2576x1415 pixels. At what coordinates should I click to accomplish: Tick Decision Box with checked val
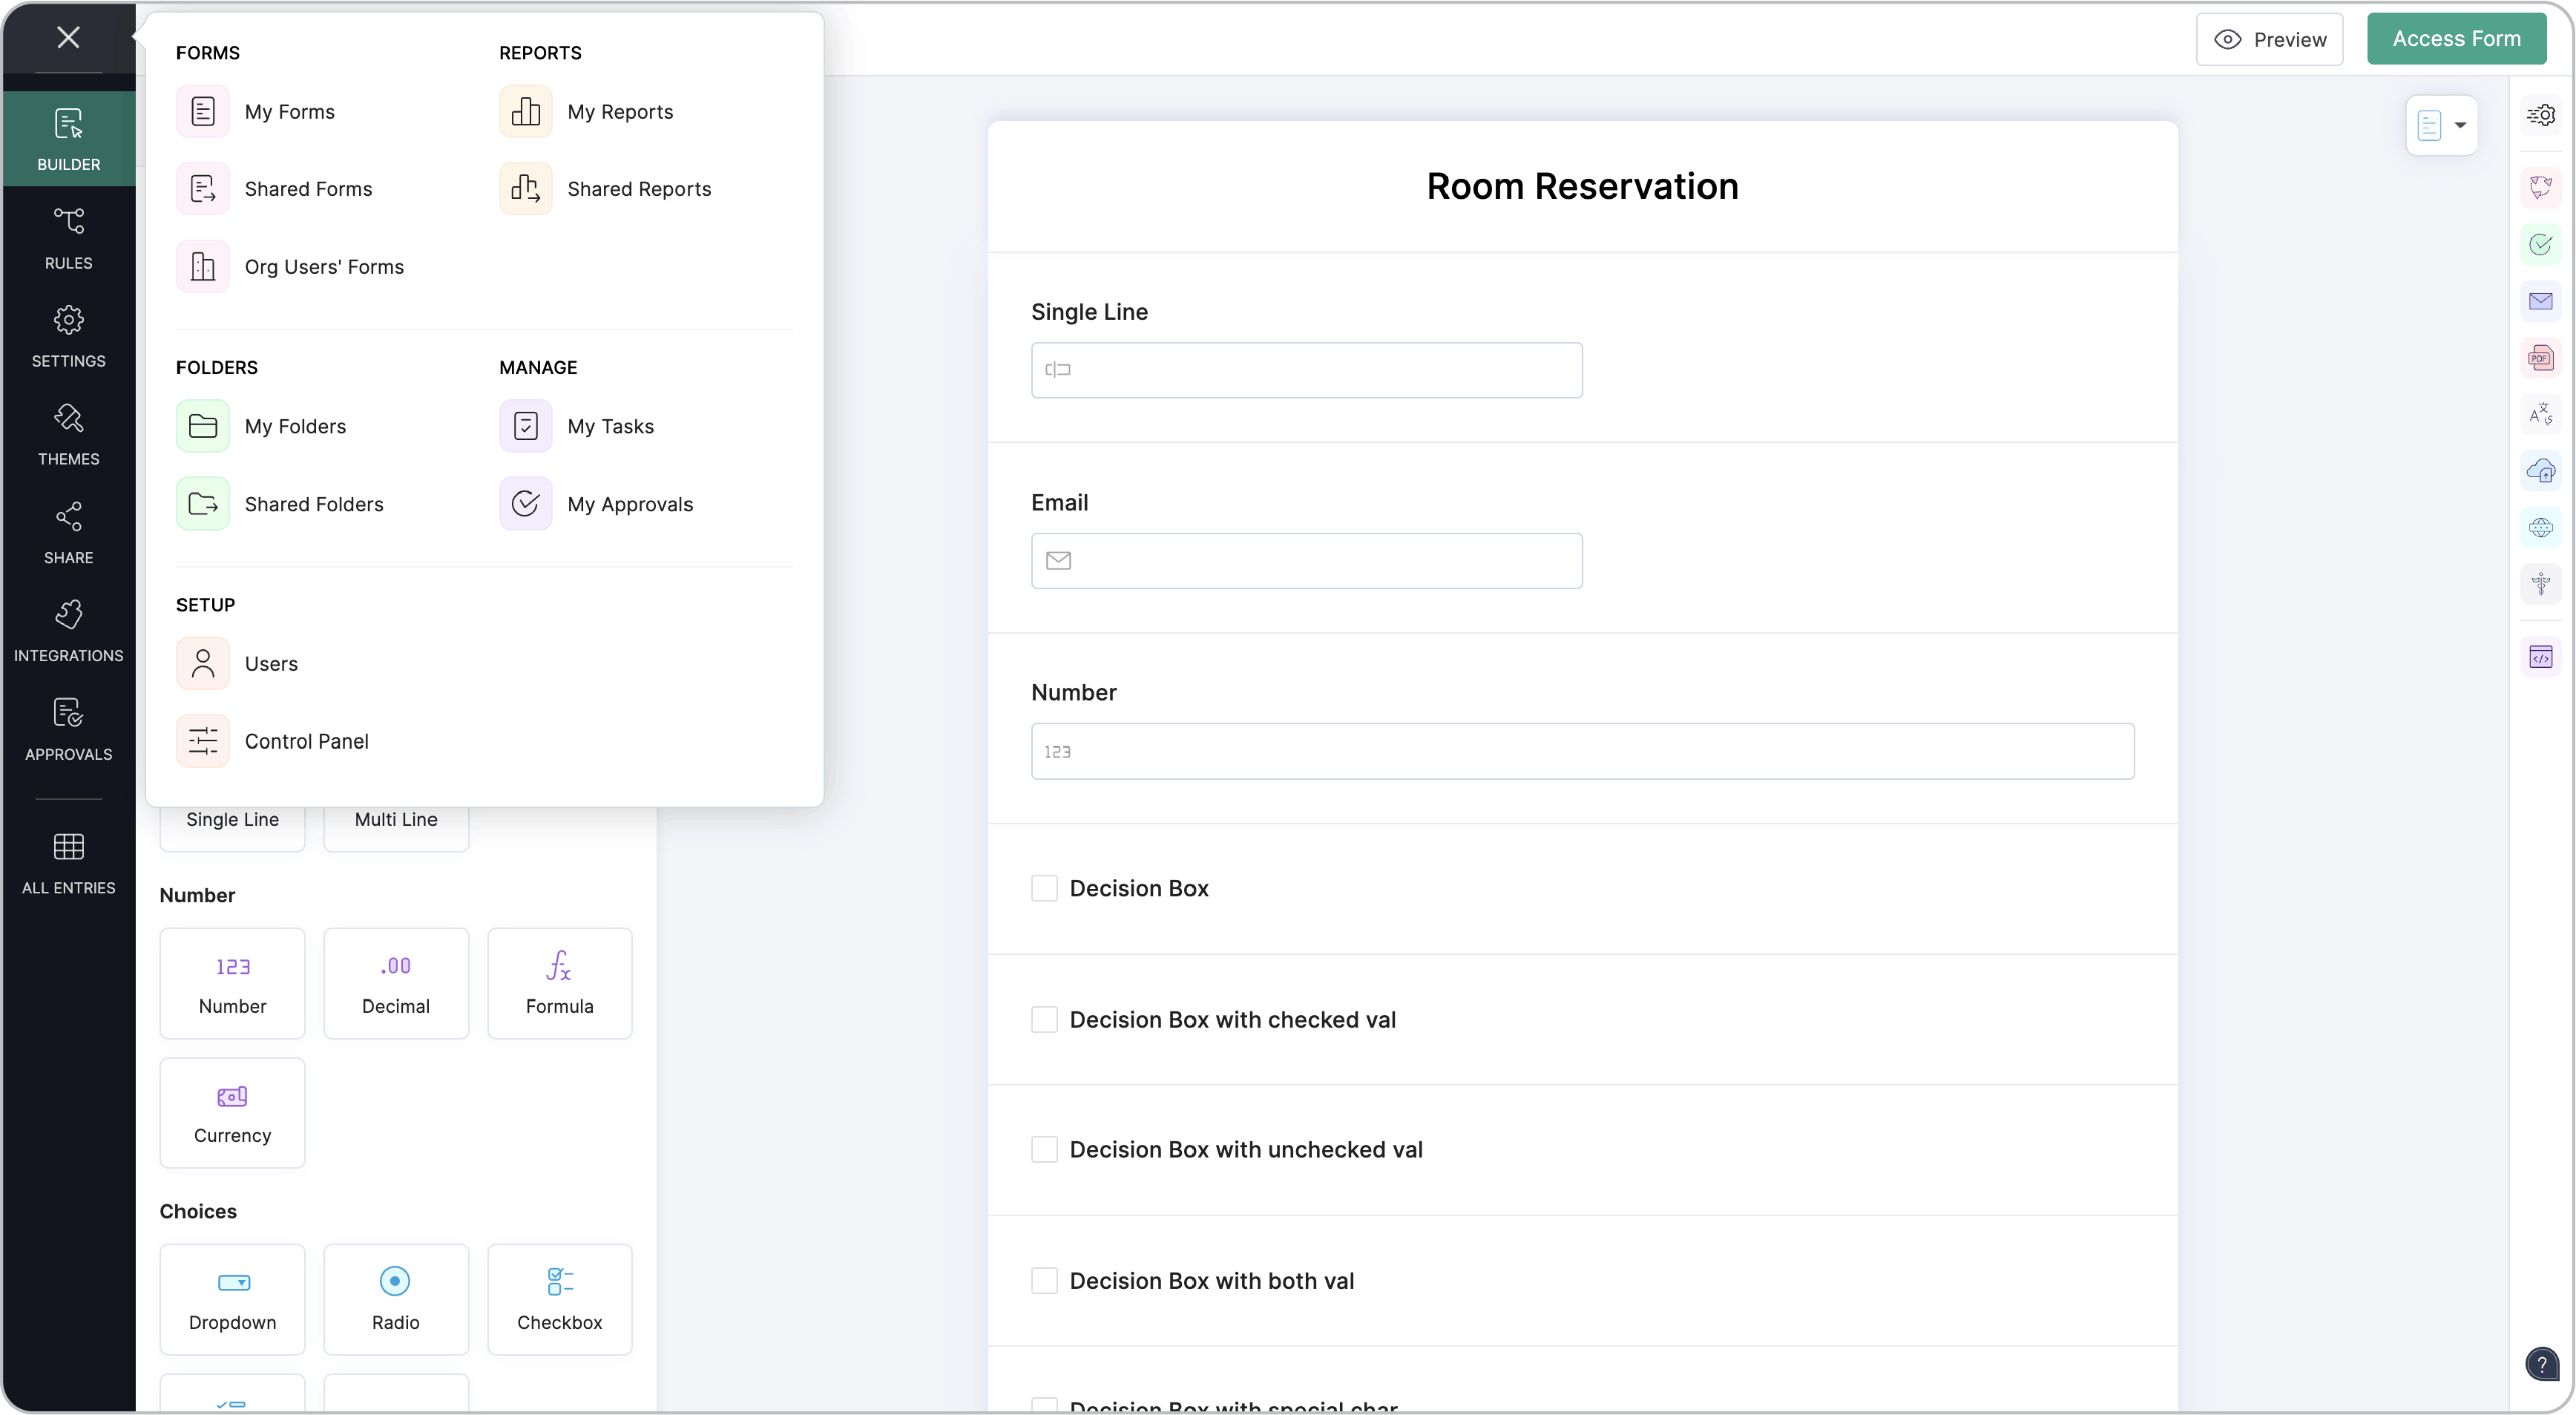(1044, 1019)
